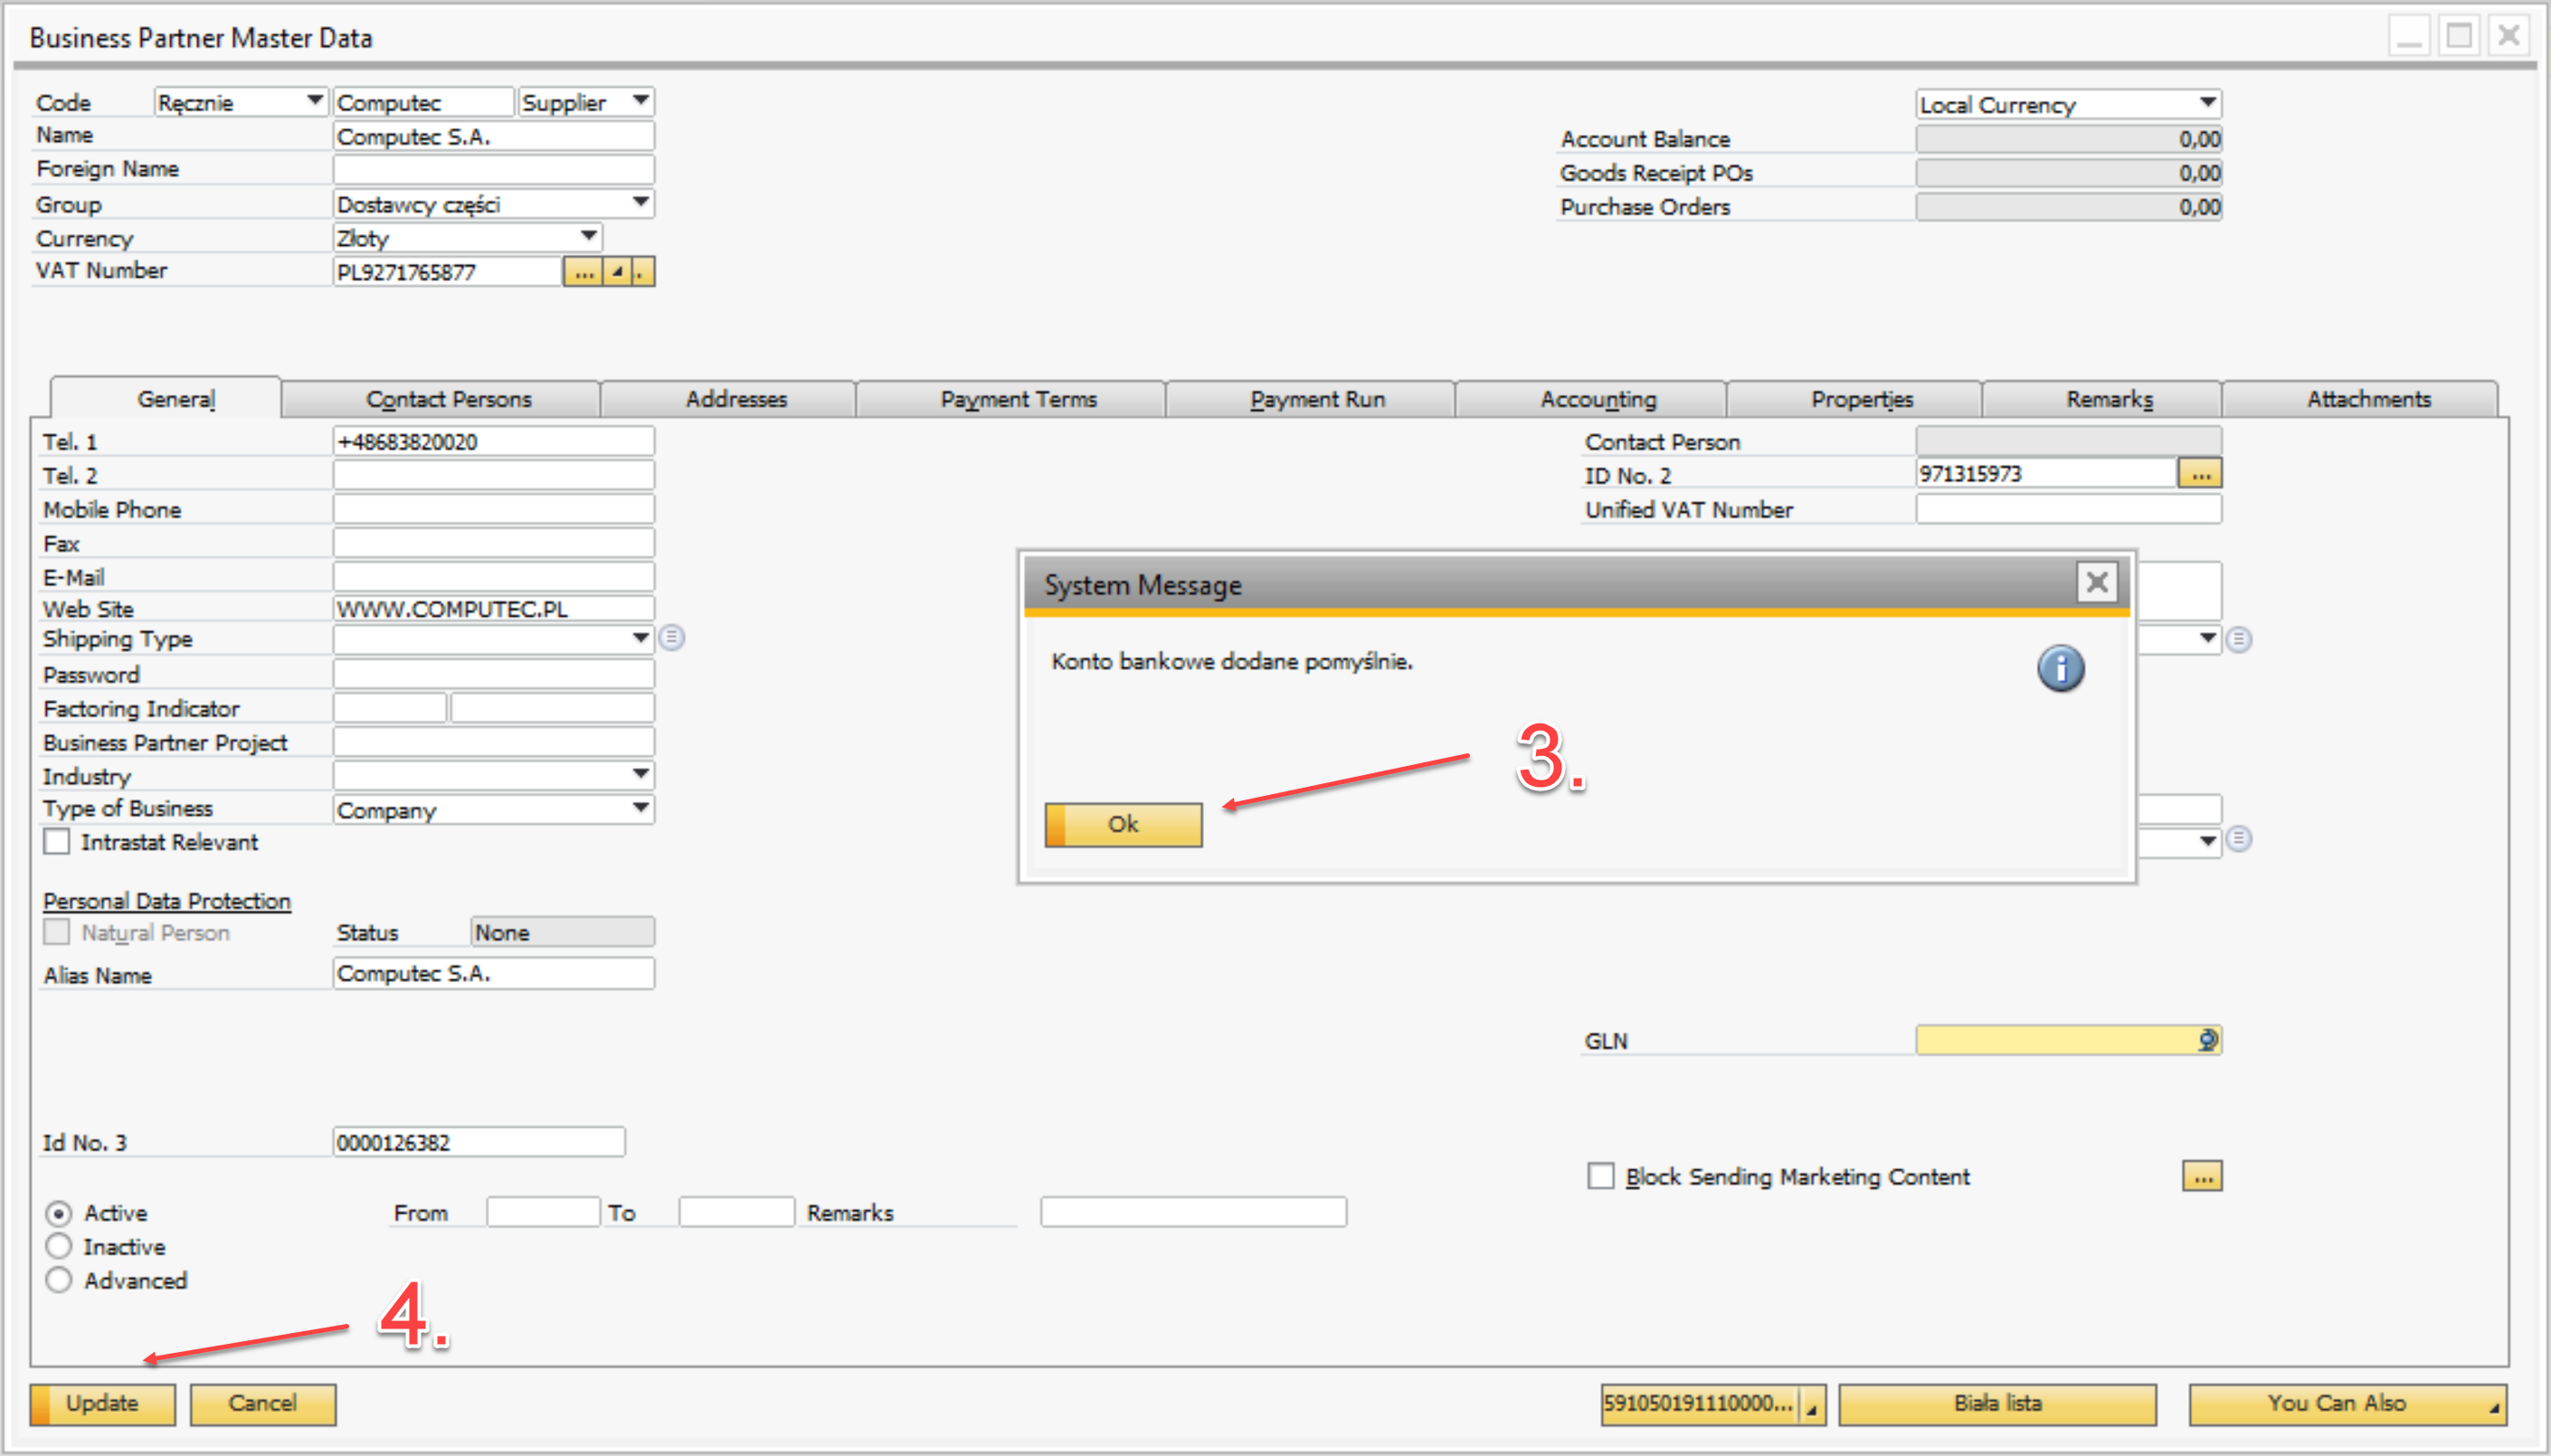Click ellipsis beside Block Sending Marketing Content

(2201, 1176)
